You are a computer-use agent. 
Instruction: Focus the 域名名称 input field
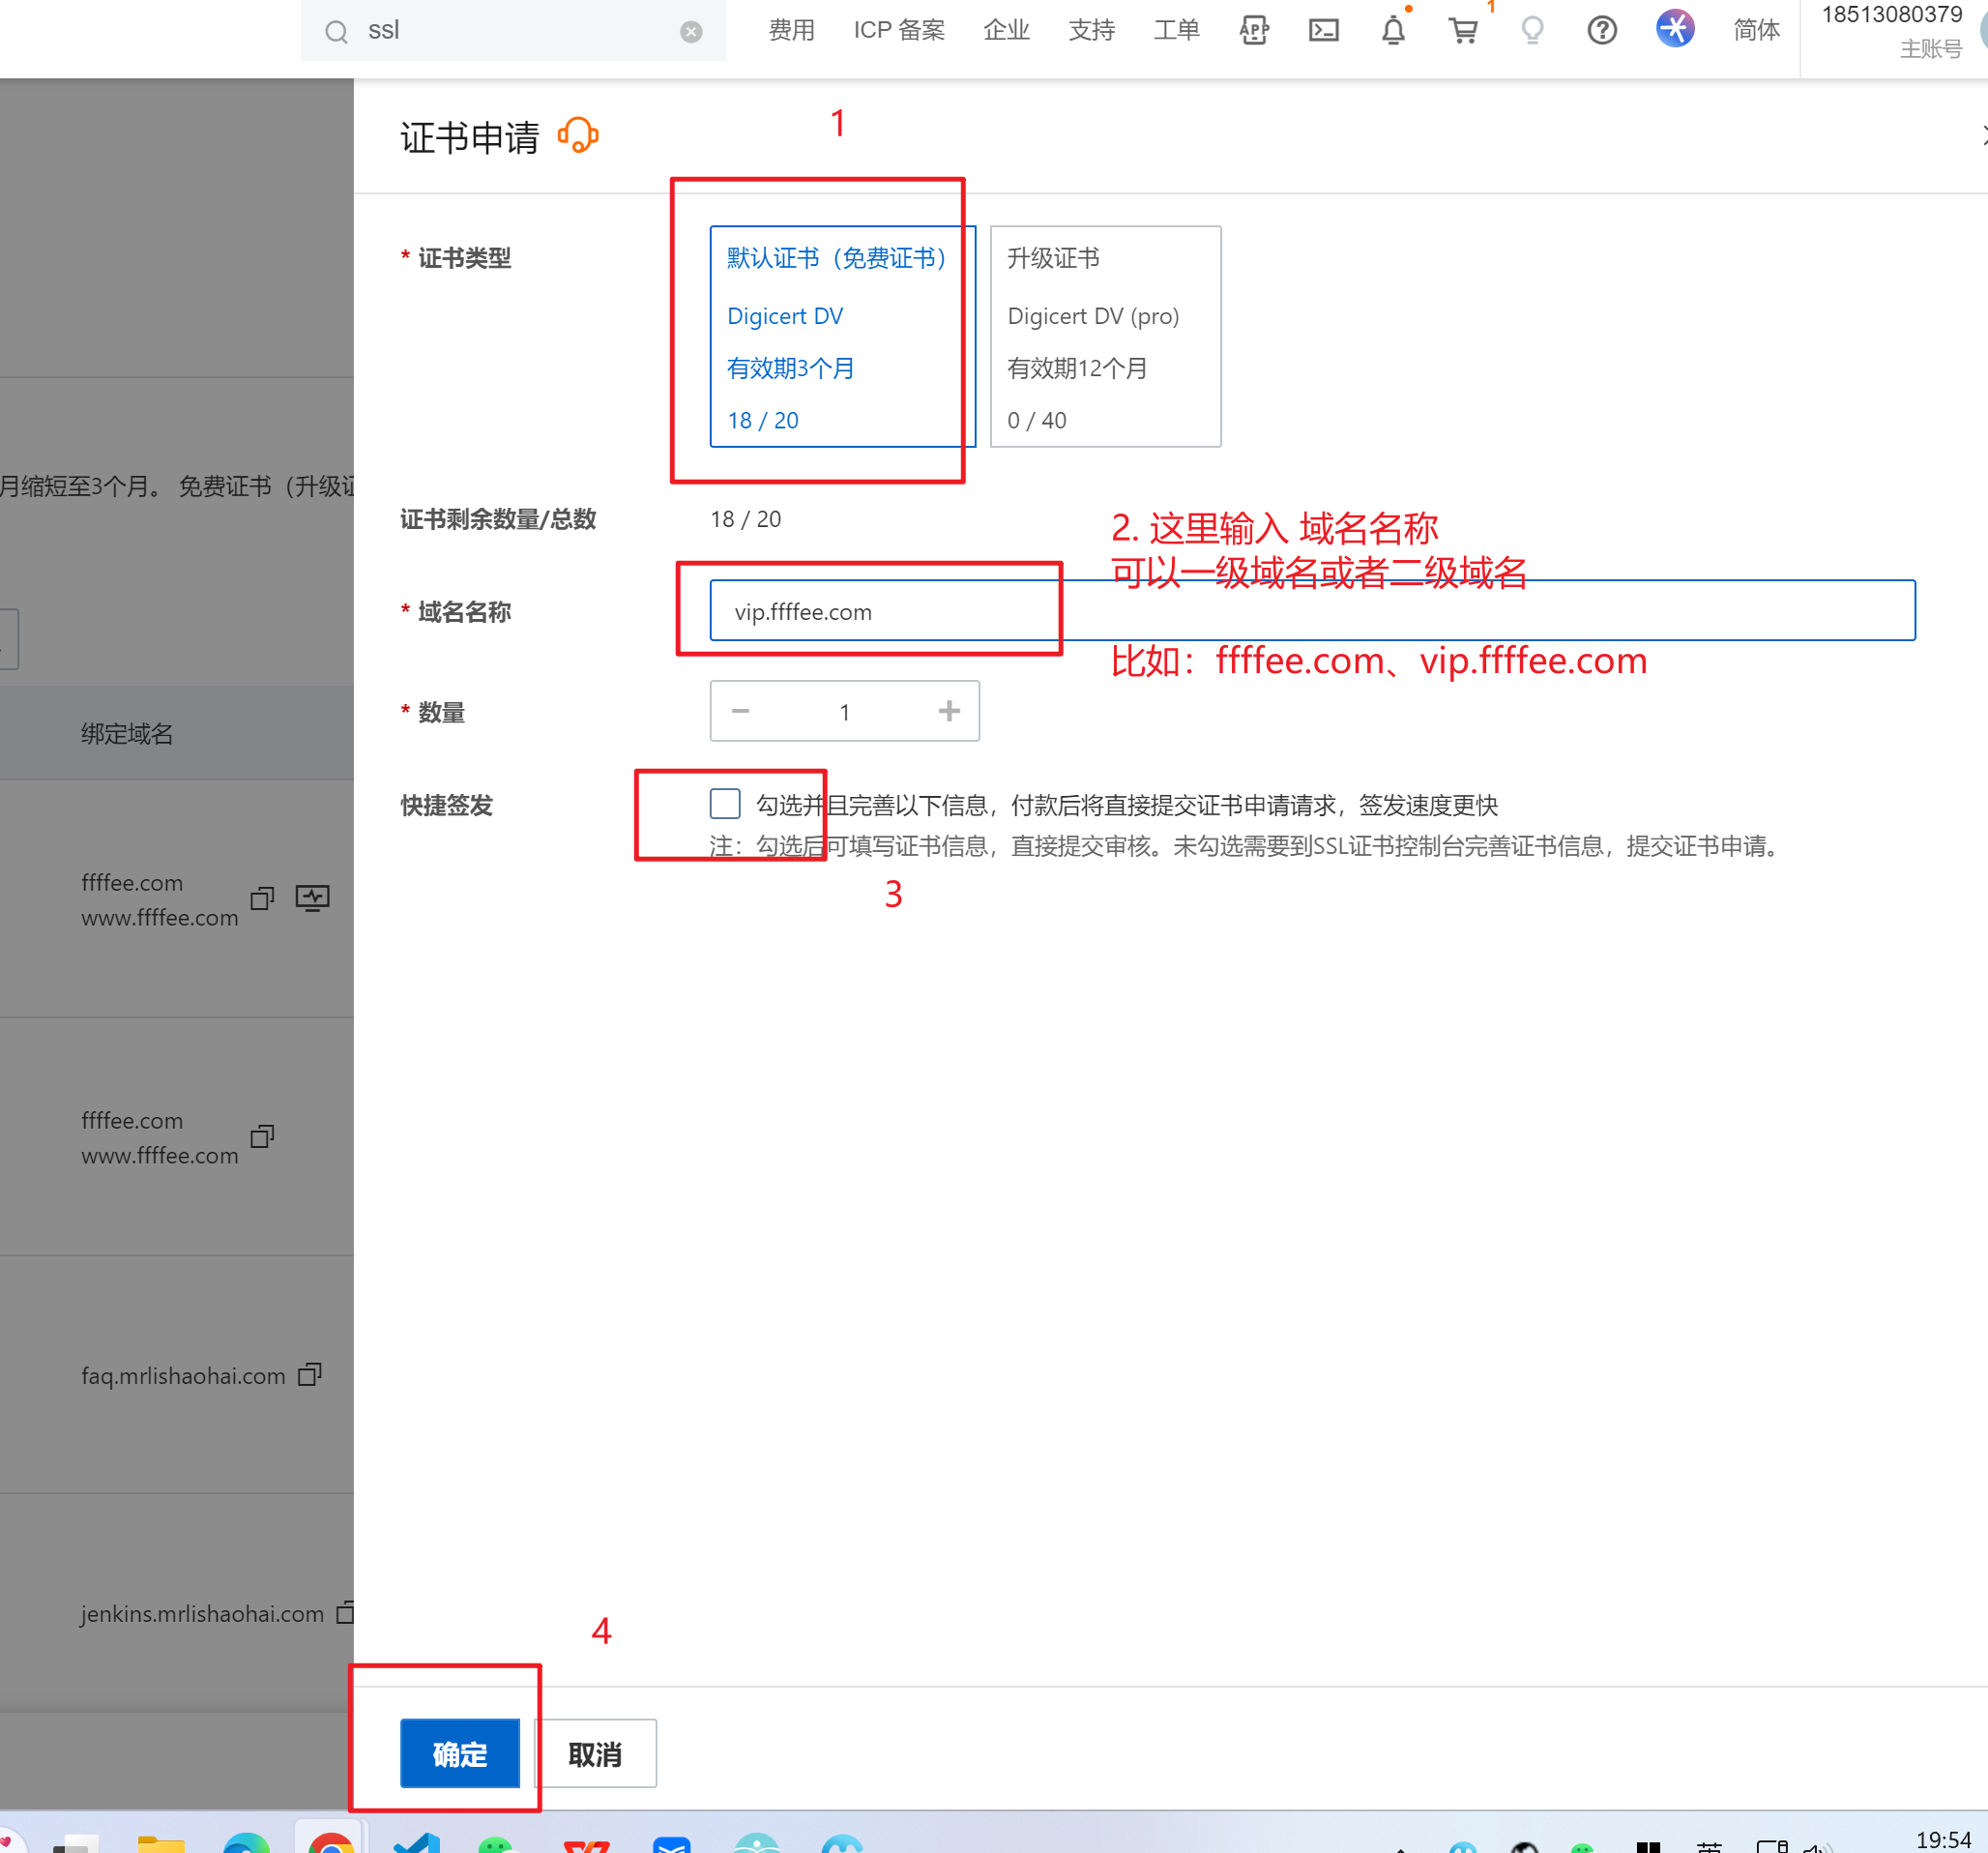(x=1312, y=610)
